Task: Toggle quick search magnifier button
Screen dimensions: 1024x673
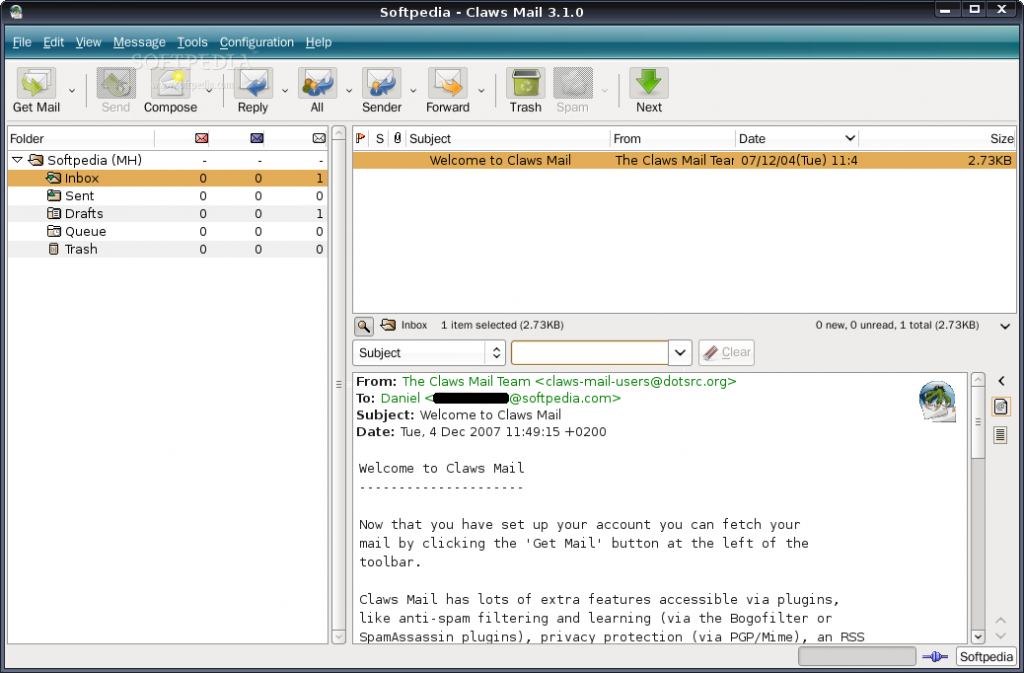Action: pyautogui.click(x=364, y=326)
